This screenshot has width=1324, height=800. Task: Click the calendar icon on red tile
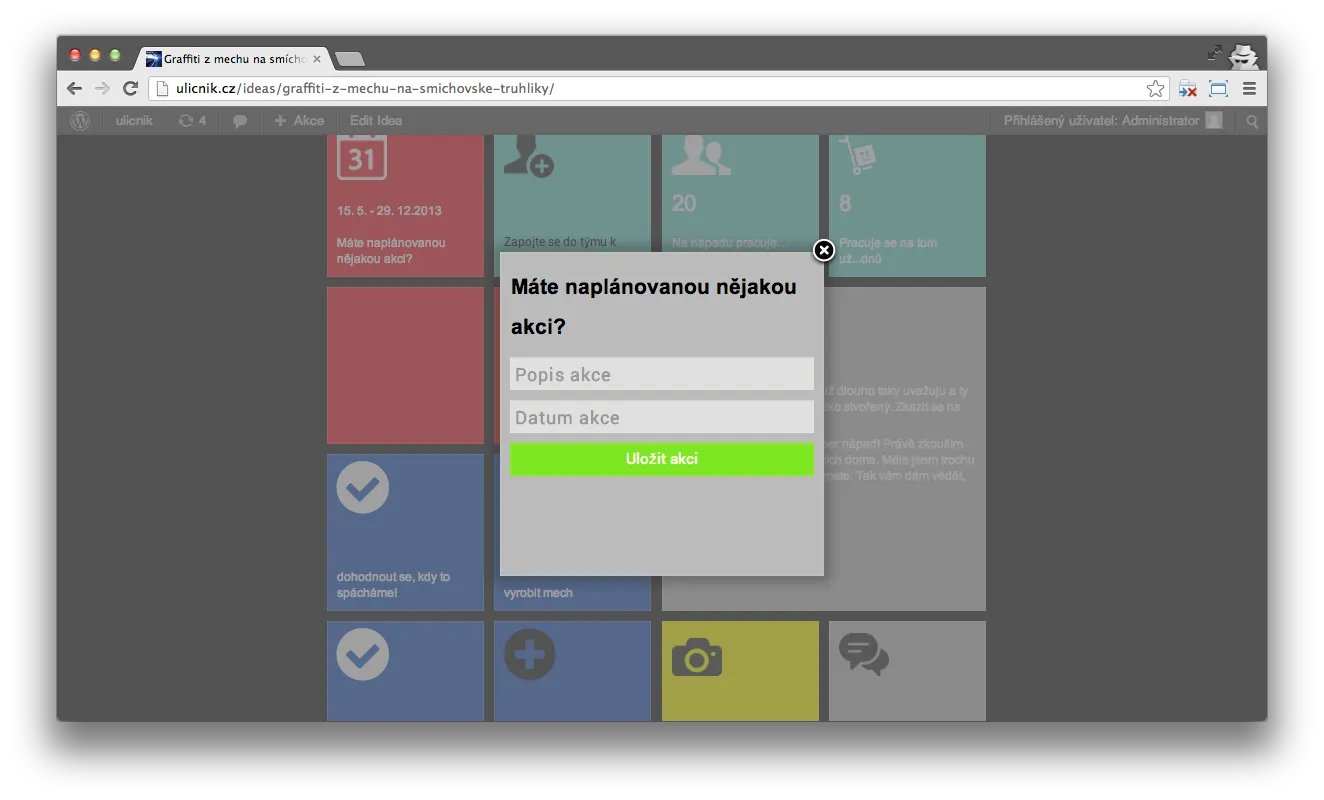(x=361, y=158)
